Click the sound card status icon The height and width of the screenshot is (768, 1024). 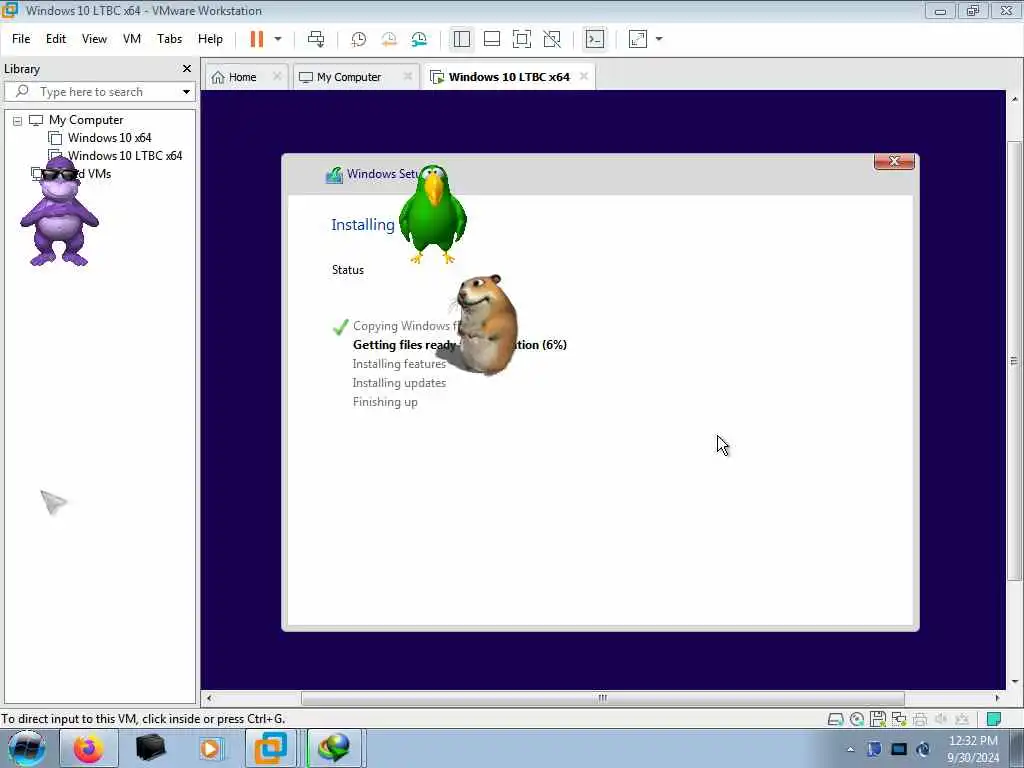(941, 720)
